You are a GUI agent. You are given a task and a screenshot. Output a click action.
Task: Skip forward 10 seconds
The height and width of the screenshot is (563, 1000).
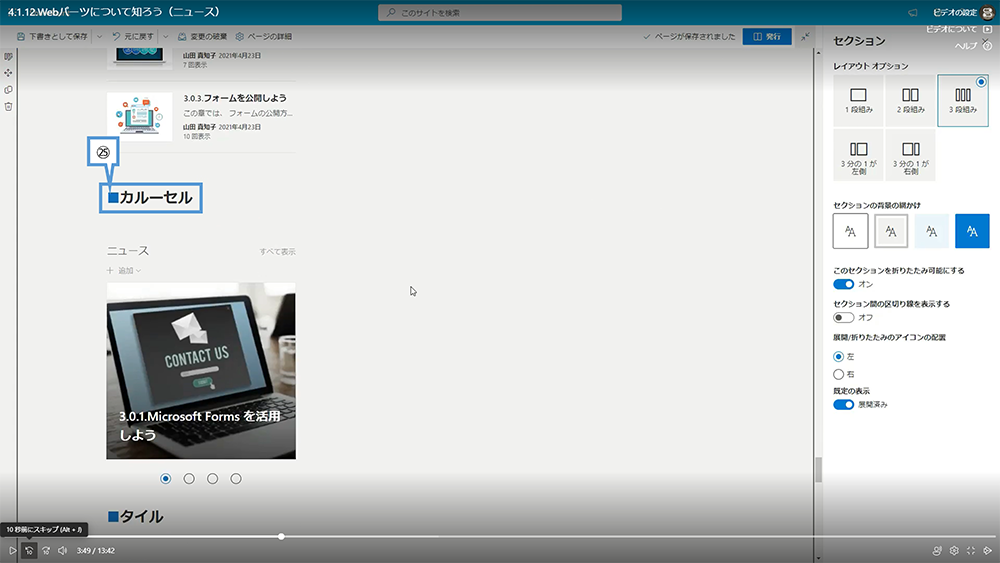pos(46,550)
